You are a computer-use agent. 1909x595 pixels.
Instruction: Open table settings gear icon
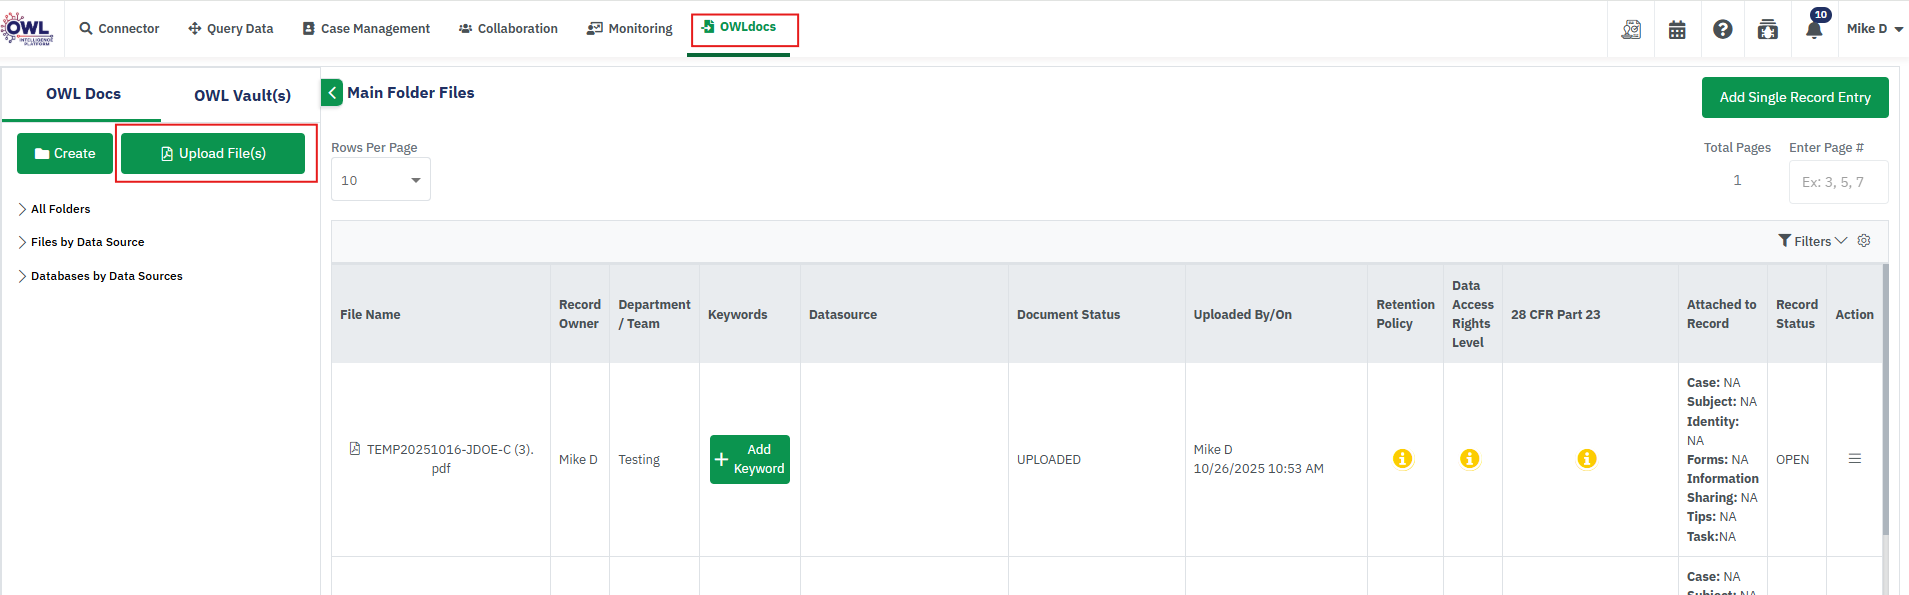1864,241
